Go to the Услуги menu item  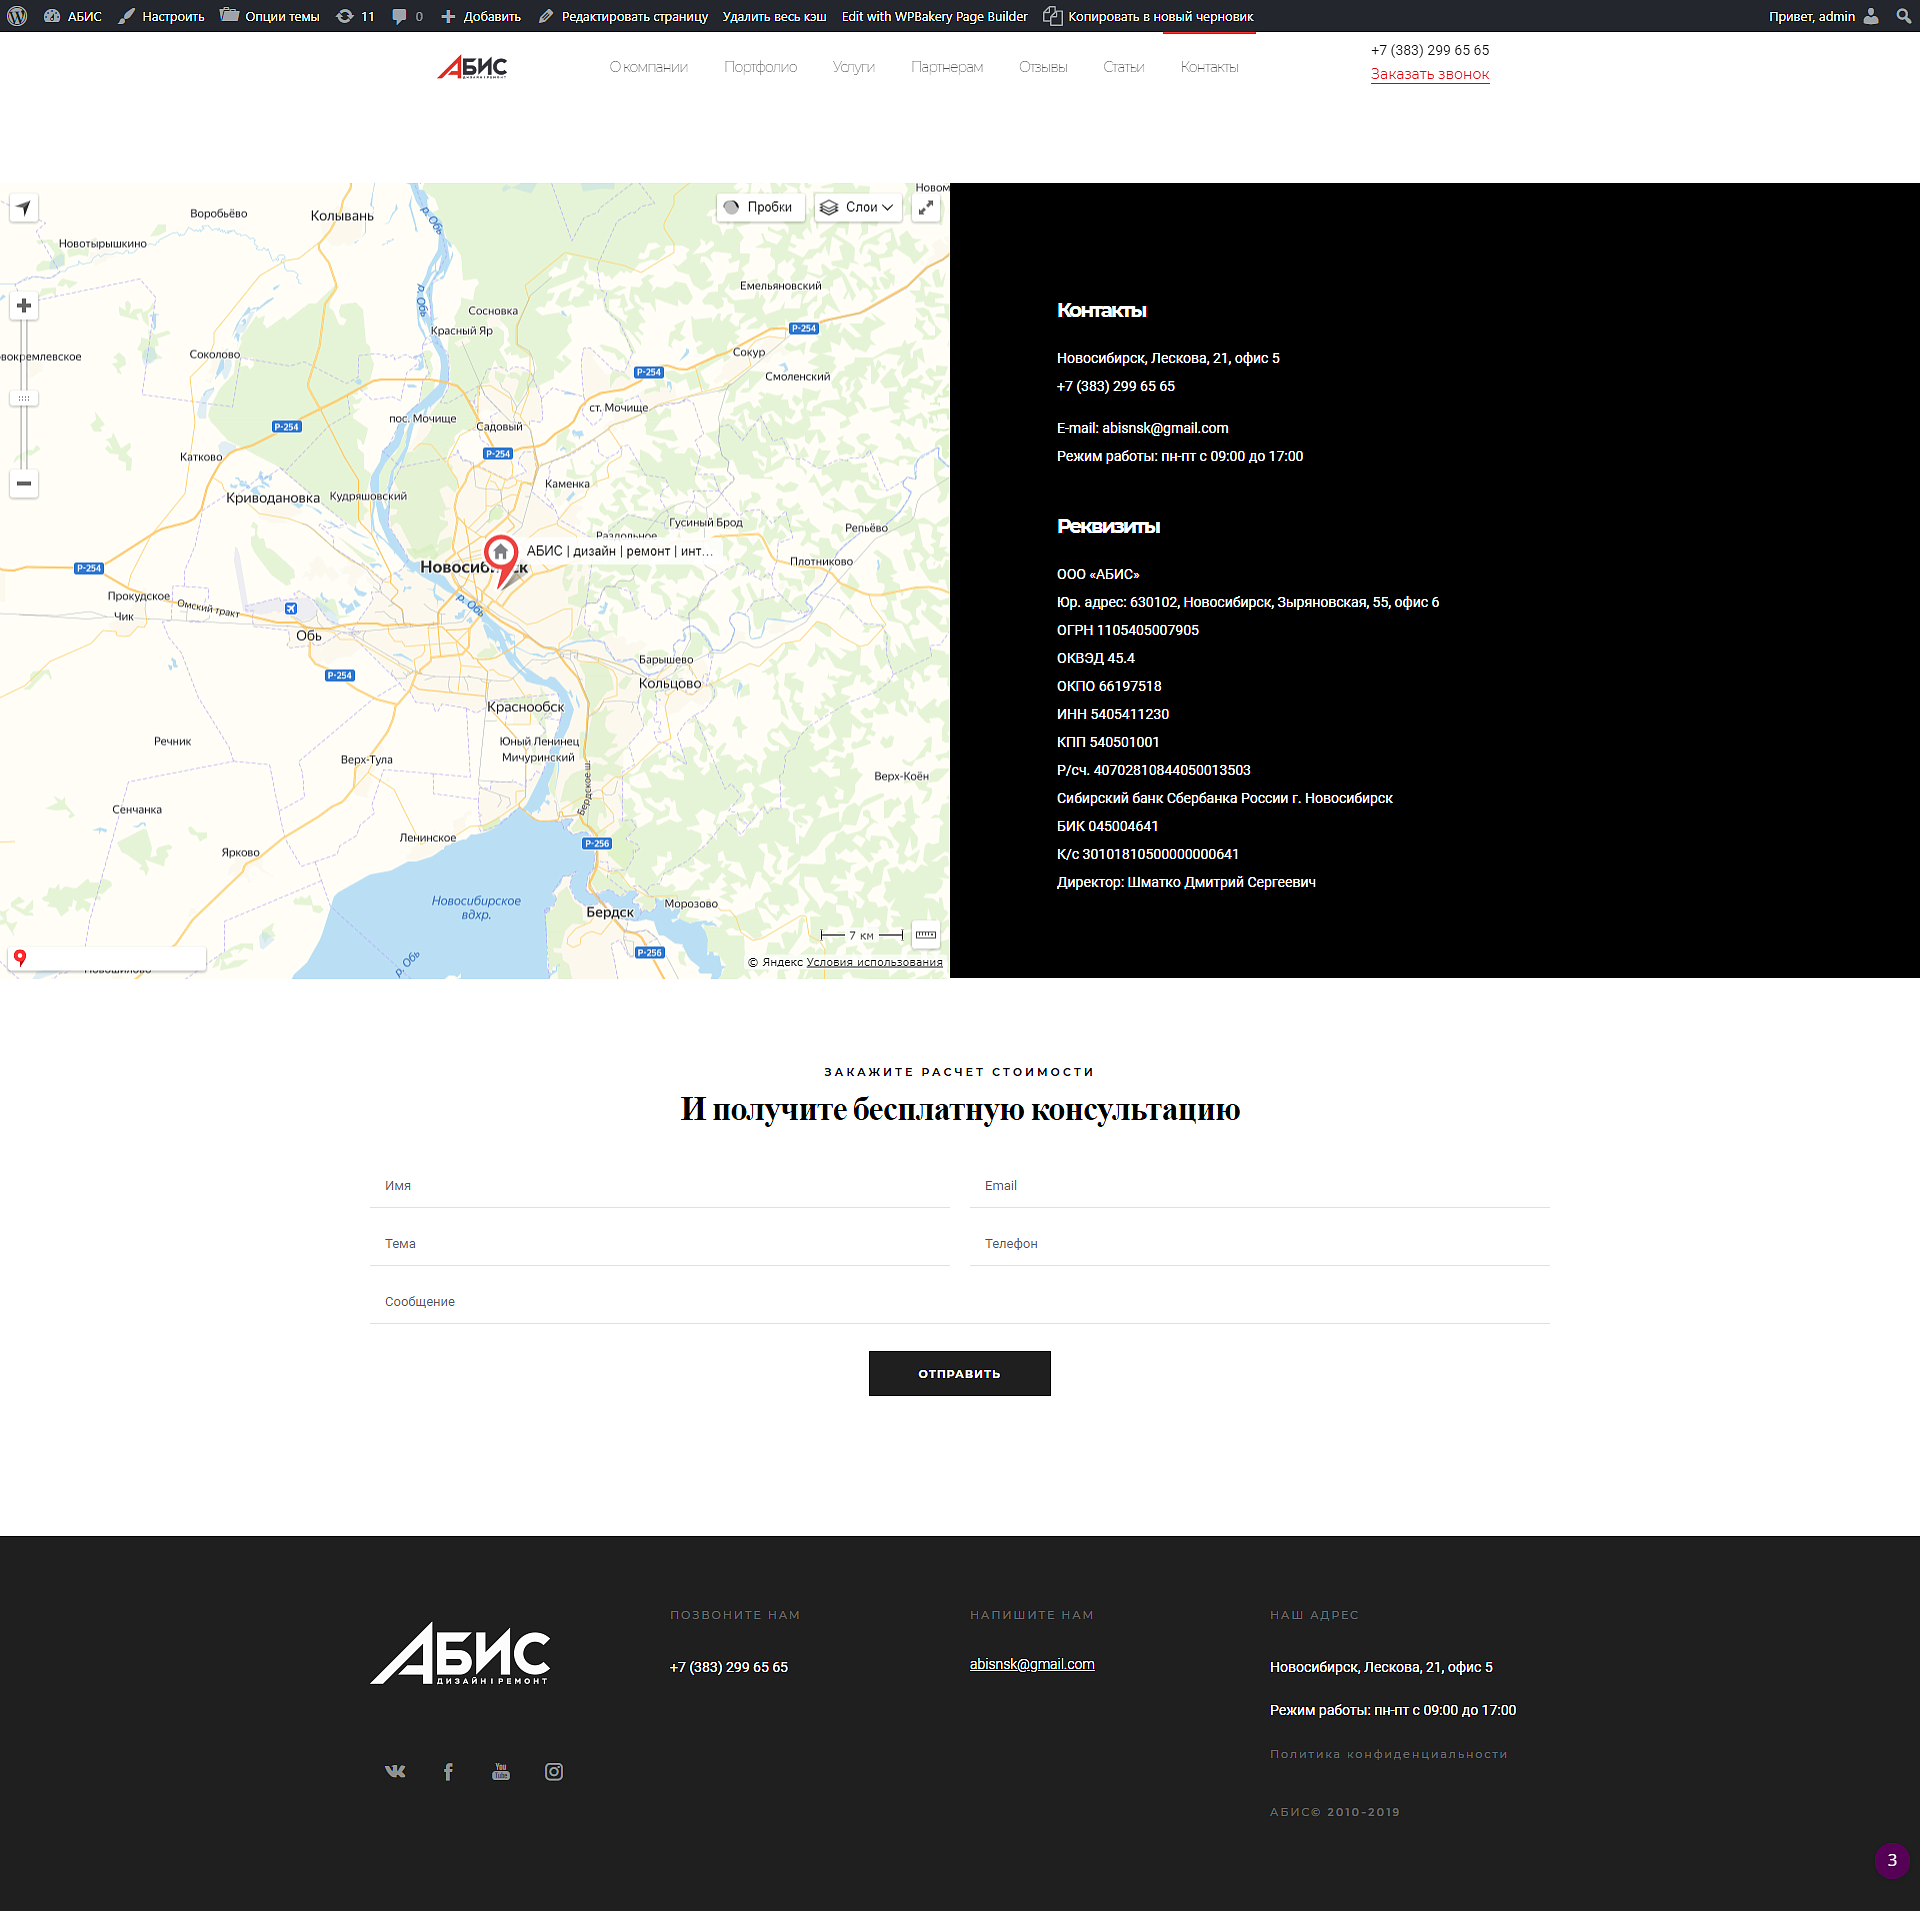[x=854, y=67]
